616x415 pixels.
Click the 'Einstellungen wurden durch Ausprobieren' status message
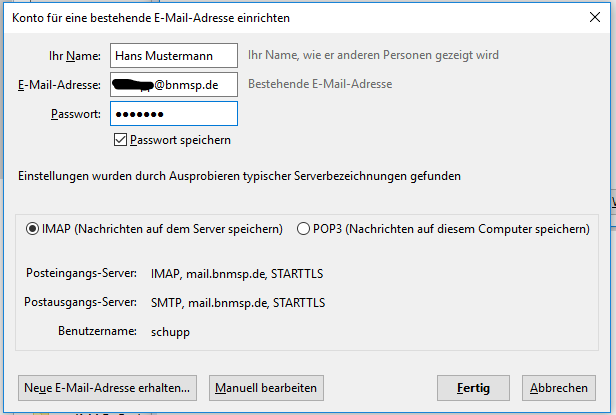(x=239, y=176)
